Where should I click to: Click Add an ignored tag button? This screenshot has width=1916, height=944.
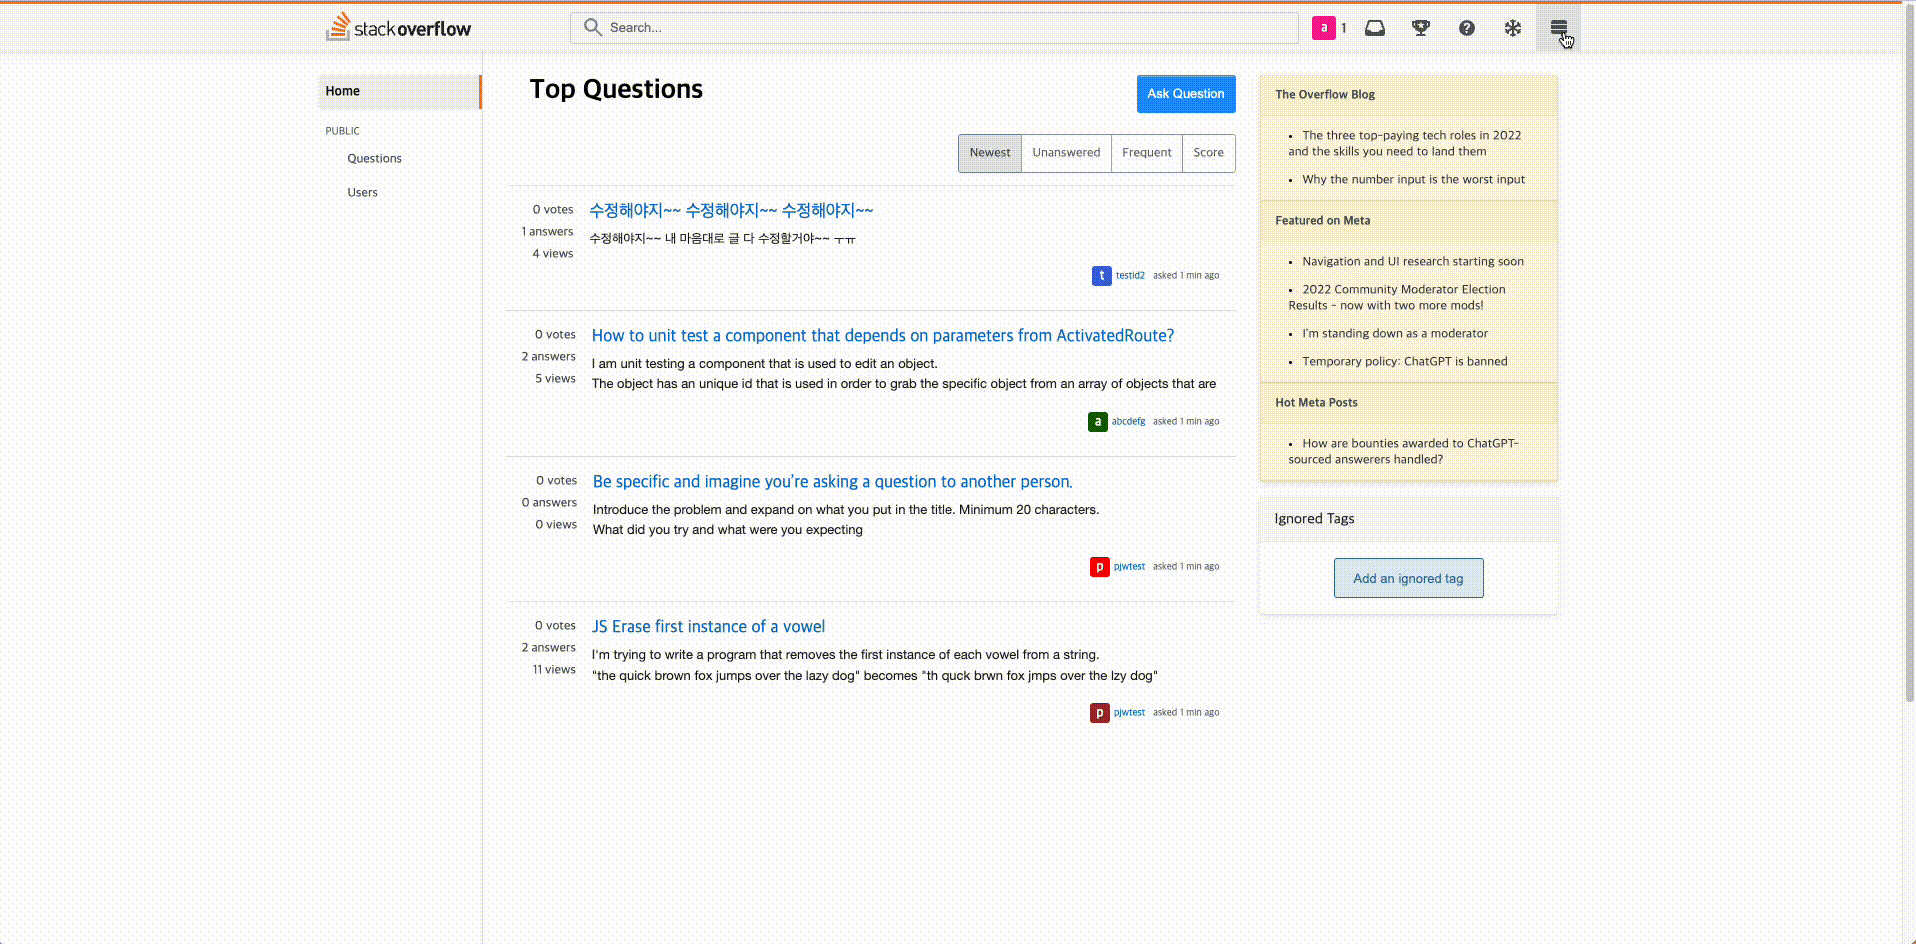(x=1408, y=578)
